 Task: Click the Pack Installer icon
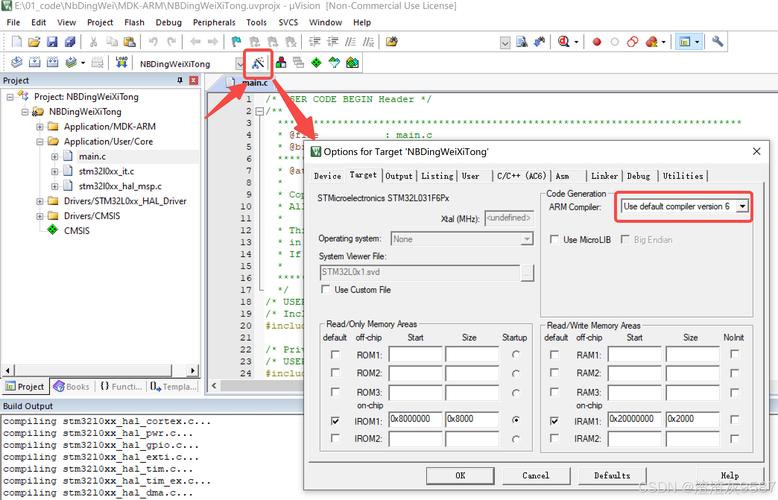point(352,62)
